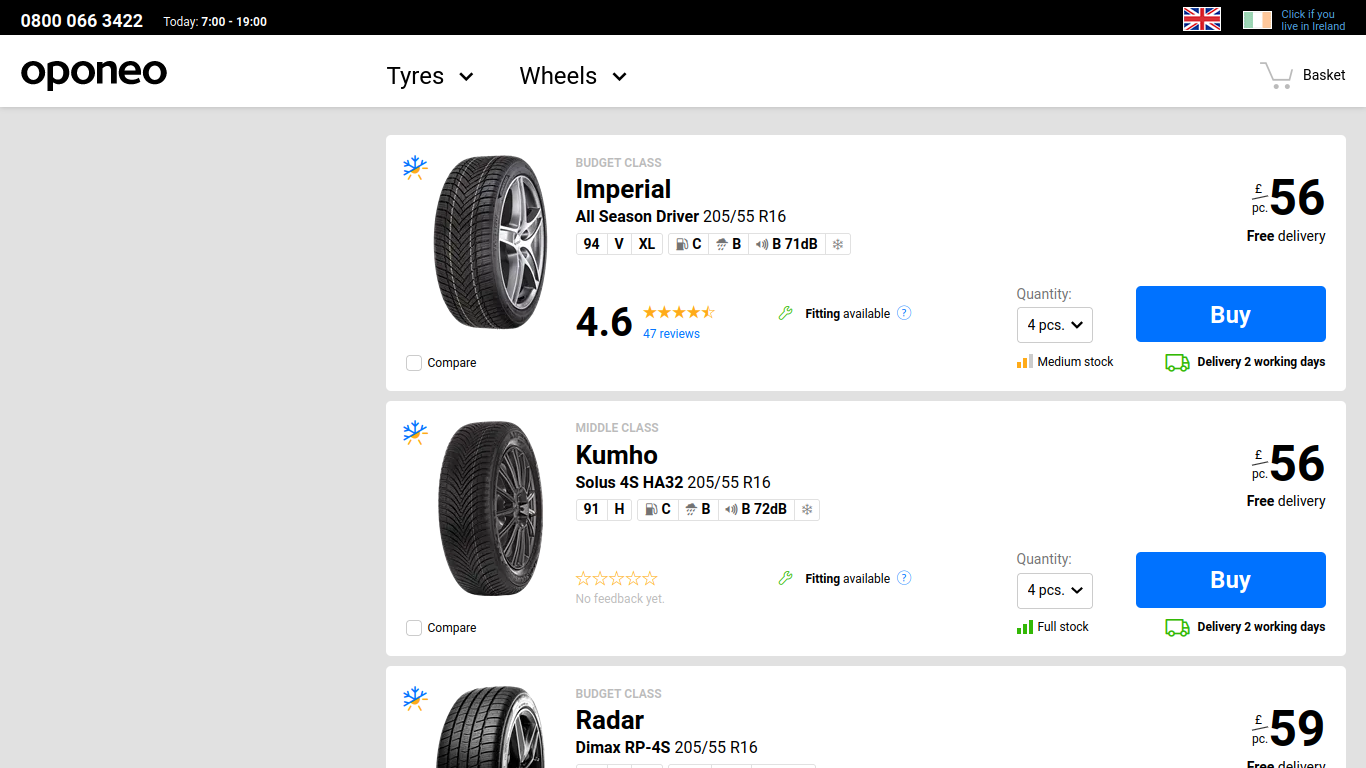Select the UK flag icon

click(1202, 19)
